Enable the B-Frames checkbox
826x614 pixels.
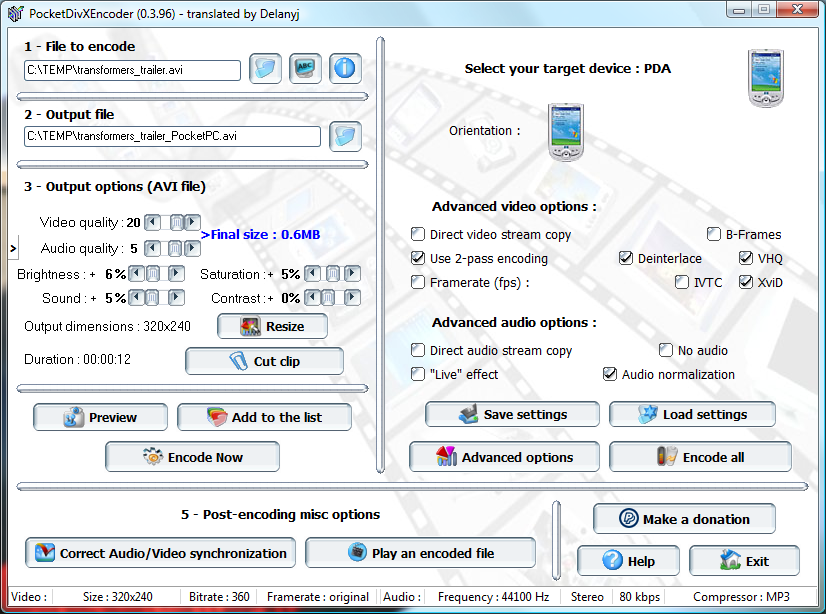coord(714,234)
